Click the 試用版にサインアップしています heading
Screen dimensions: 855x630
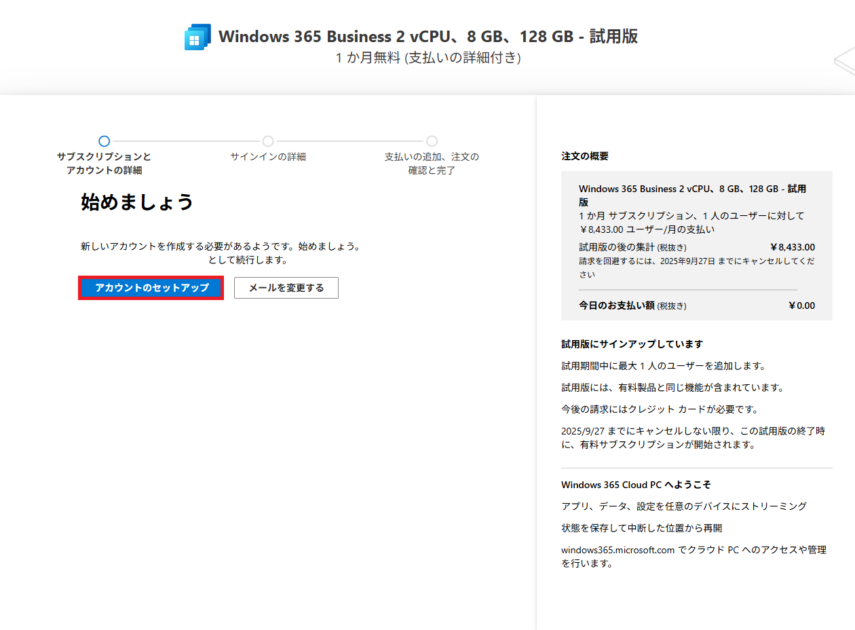632,344
